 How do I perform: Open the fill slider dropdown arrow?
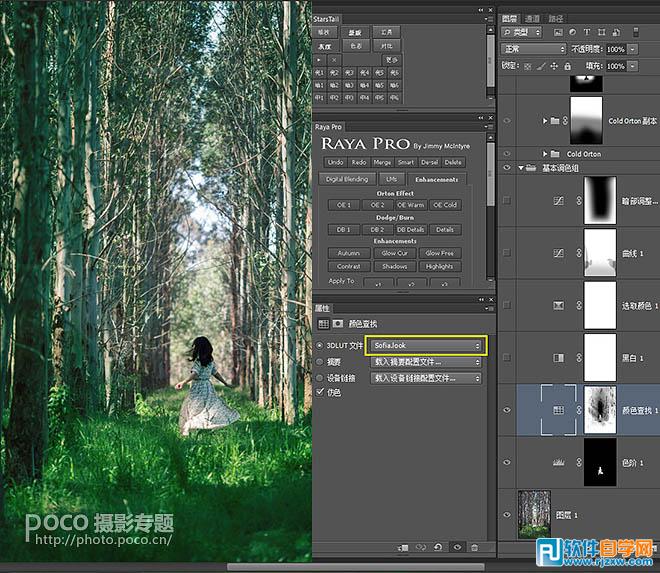[633, 66]
